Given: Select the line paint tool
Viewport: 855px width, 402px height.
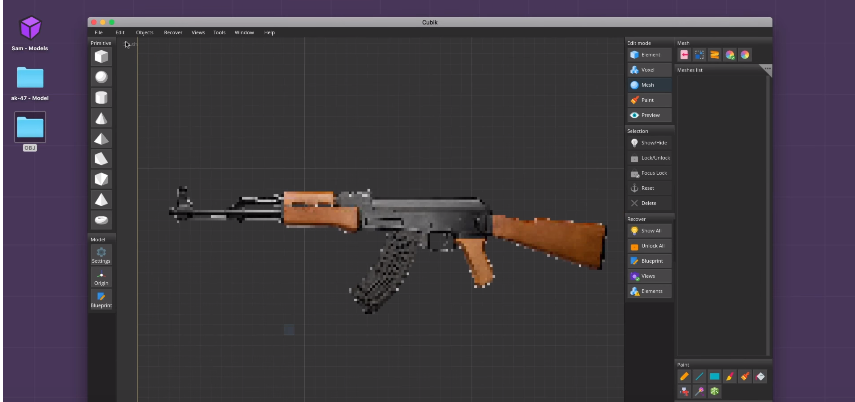Looking at the screenshot, I should [700, 376].
